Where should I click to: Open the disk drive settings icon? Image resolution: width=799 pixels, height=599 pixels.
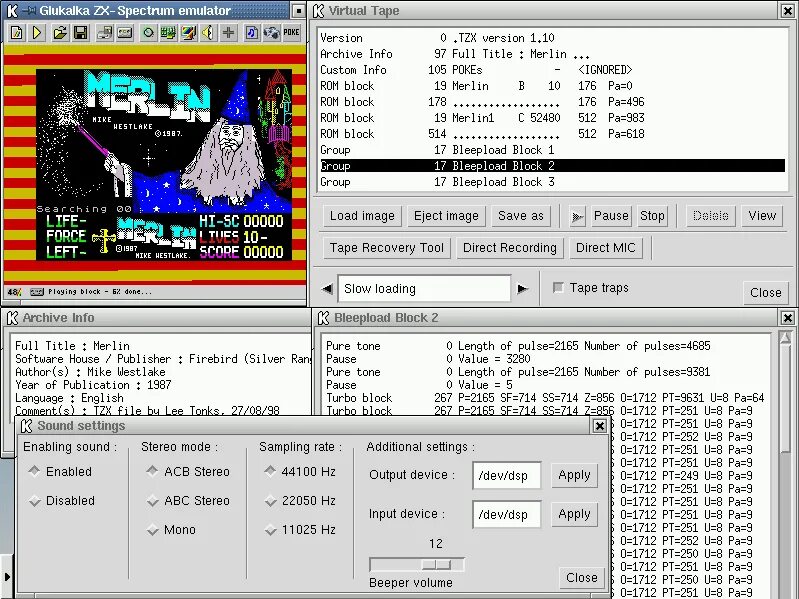pos(104,33)
